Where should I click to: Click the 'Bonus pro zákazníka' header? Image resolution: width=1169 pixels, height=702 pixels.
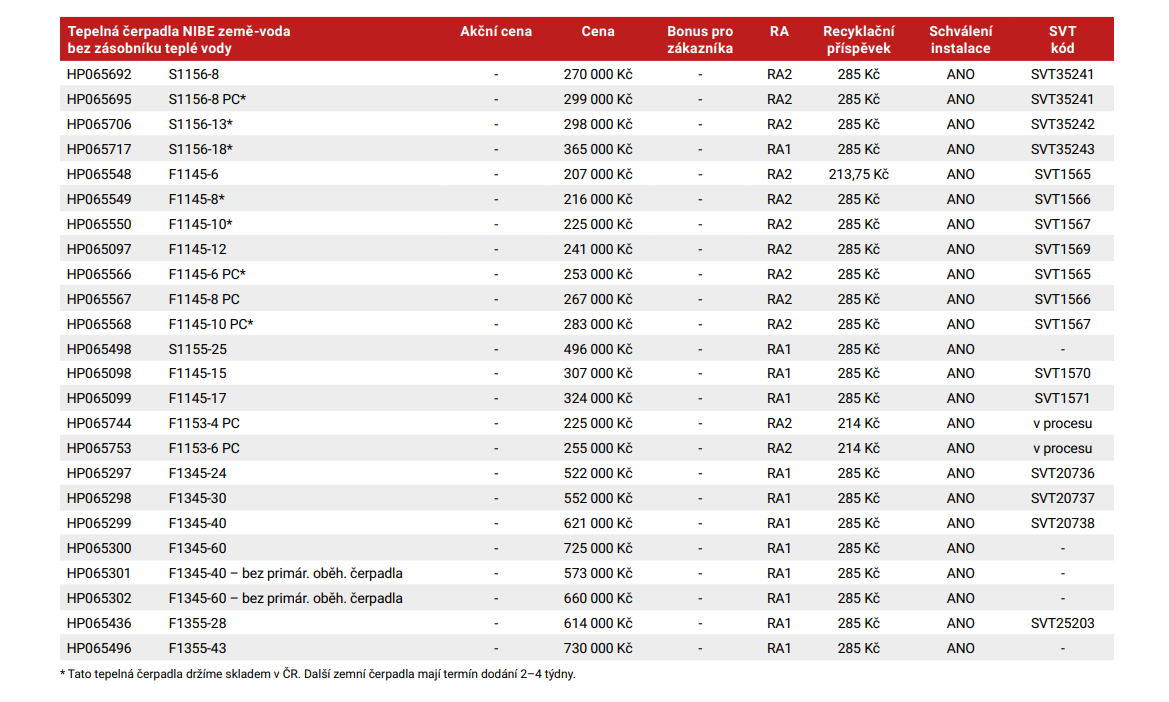click(700, 39)
